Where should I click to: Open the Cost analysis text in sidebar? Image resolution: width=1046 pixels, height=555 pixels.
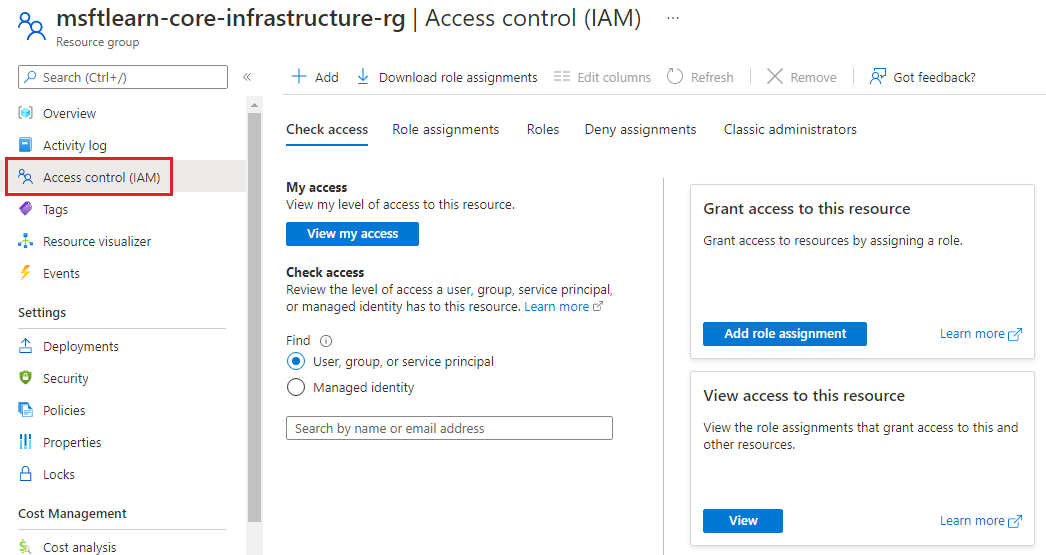(x=79, y=547)
